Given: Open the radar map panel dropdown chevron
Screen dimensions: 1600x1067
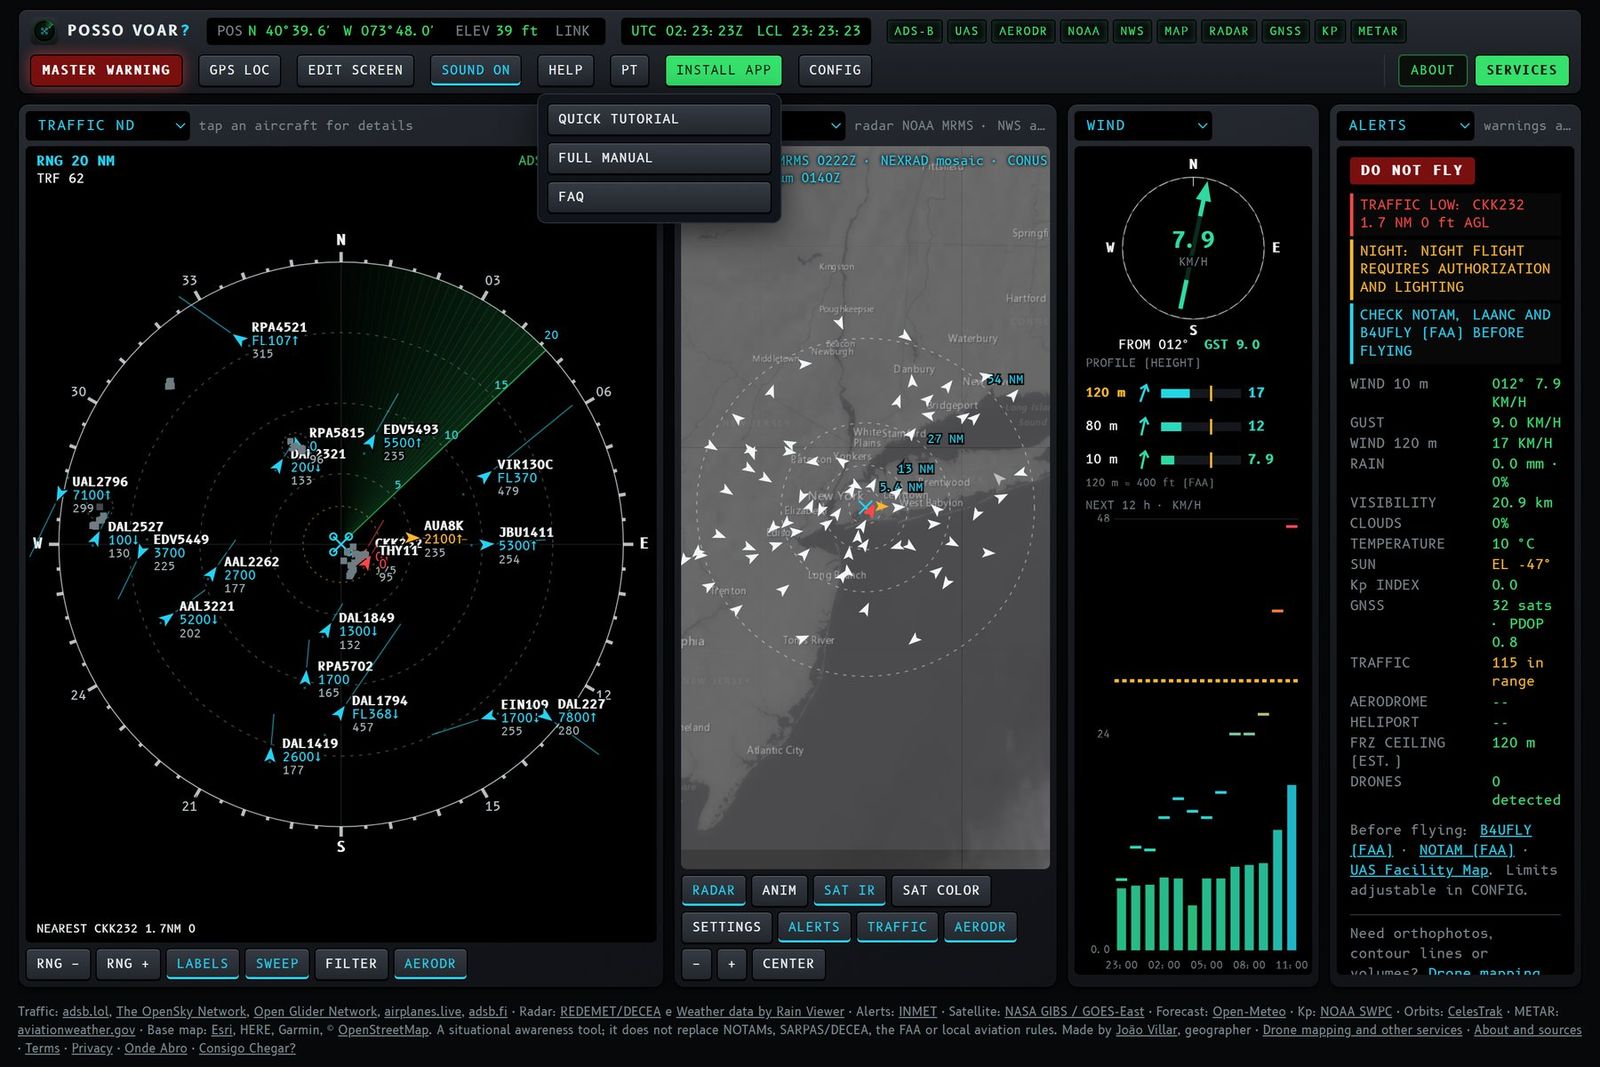Looking at the screenshot, I should (836, 126).
